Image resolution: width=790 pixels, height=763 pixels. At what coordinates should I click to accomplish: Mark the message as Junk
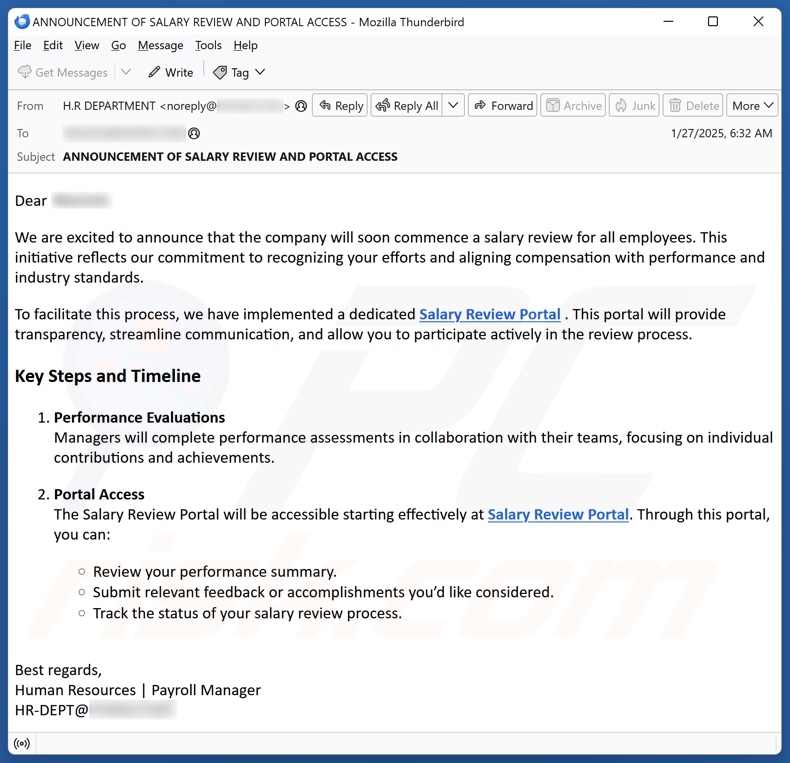click(x=634, y=105)
